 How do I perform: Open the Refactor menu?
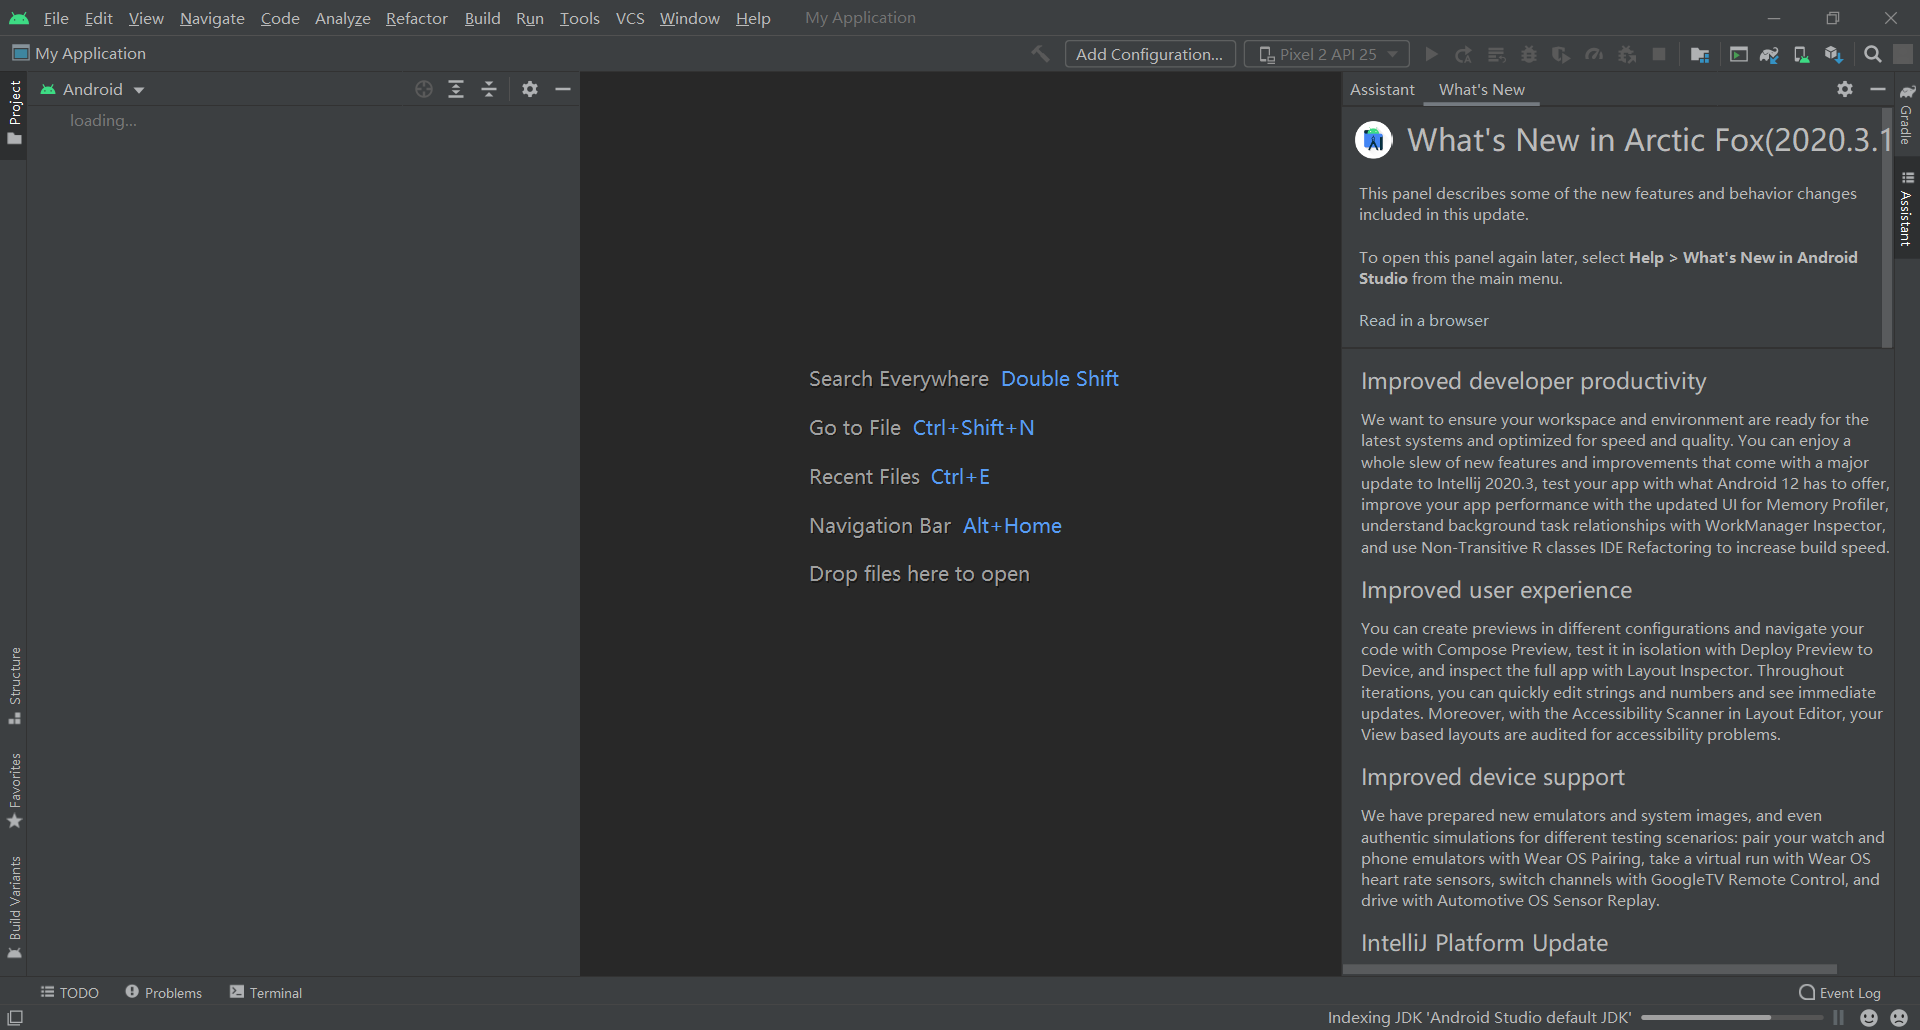(x=417, y=18)
